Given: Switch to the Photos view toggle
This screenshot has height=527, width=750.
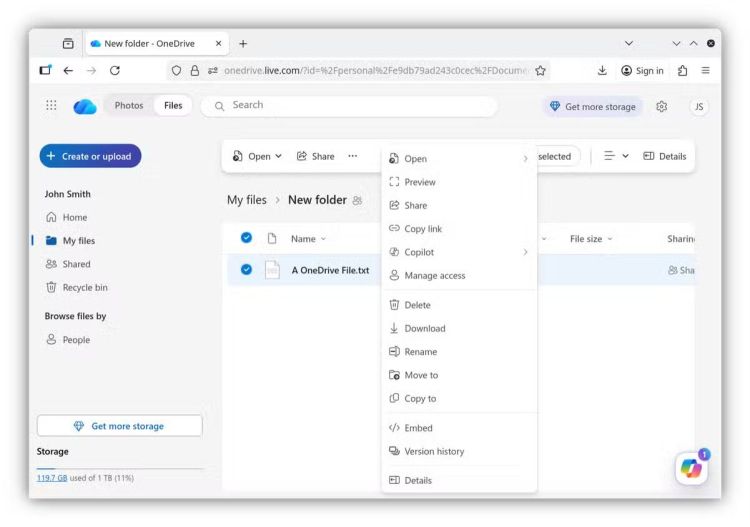Looking at the screenshot, I should (x=128, y=106).
